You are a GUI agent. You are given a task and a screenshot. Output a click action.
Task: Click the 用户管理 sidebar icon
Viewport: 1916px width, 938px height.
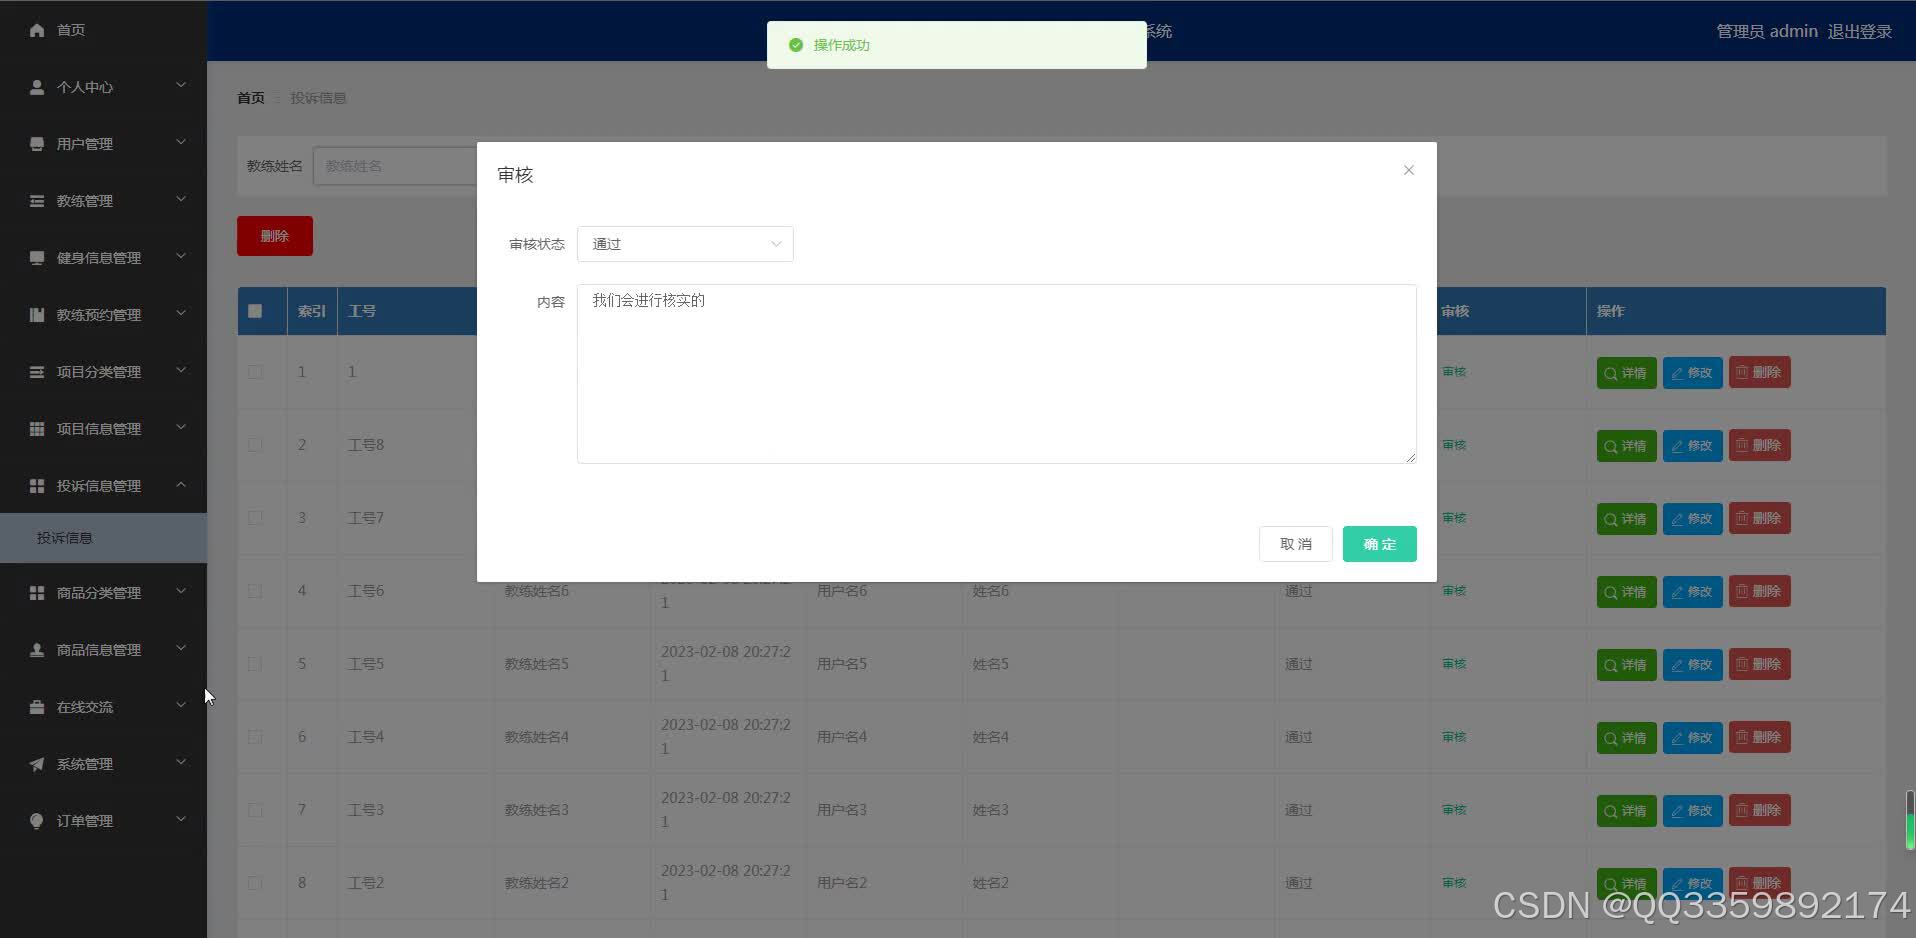click(37, 144)
